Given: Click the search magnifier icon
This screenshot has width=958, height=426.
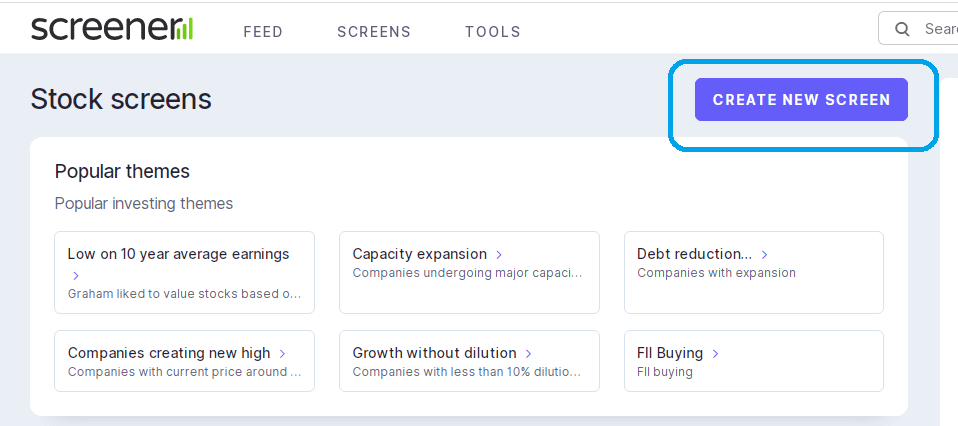Looking at the screenshot, I should (x=902, y=29).
